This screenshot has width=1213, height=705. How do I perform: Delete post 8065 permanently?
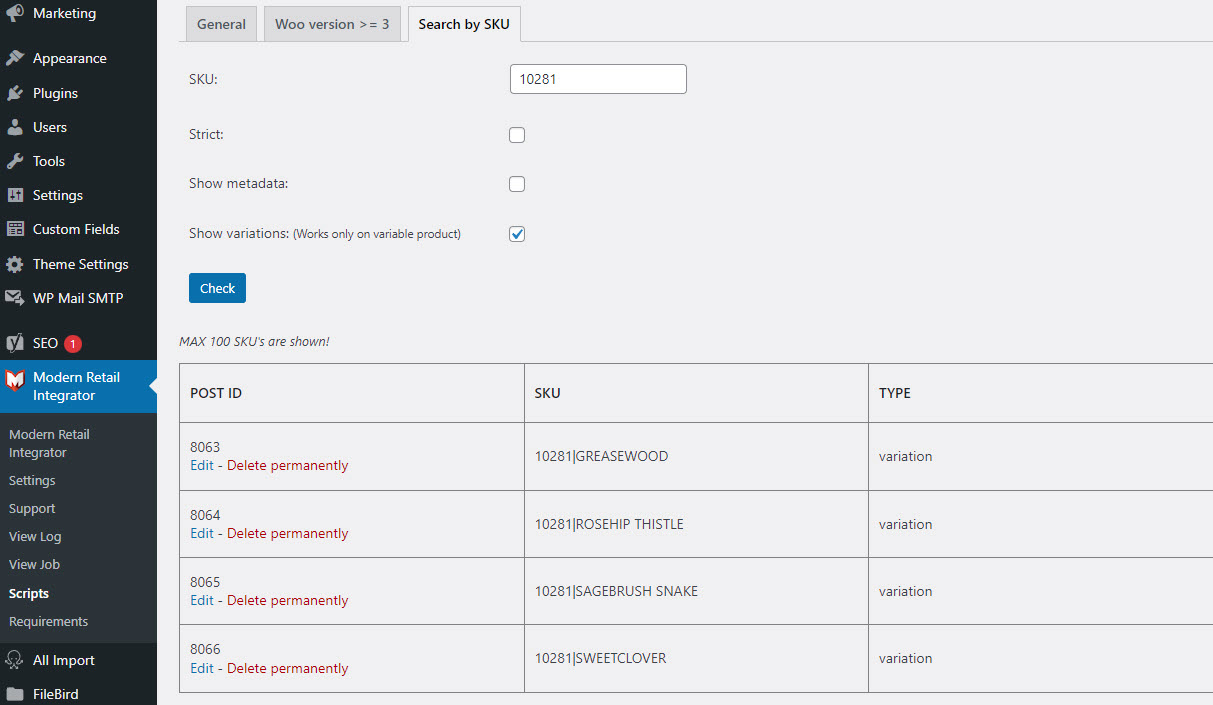288,600
